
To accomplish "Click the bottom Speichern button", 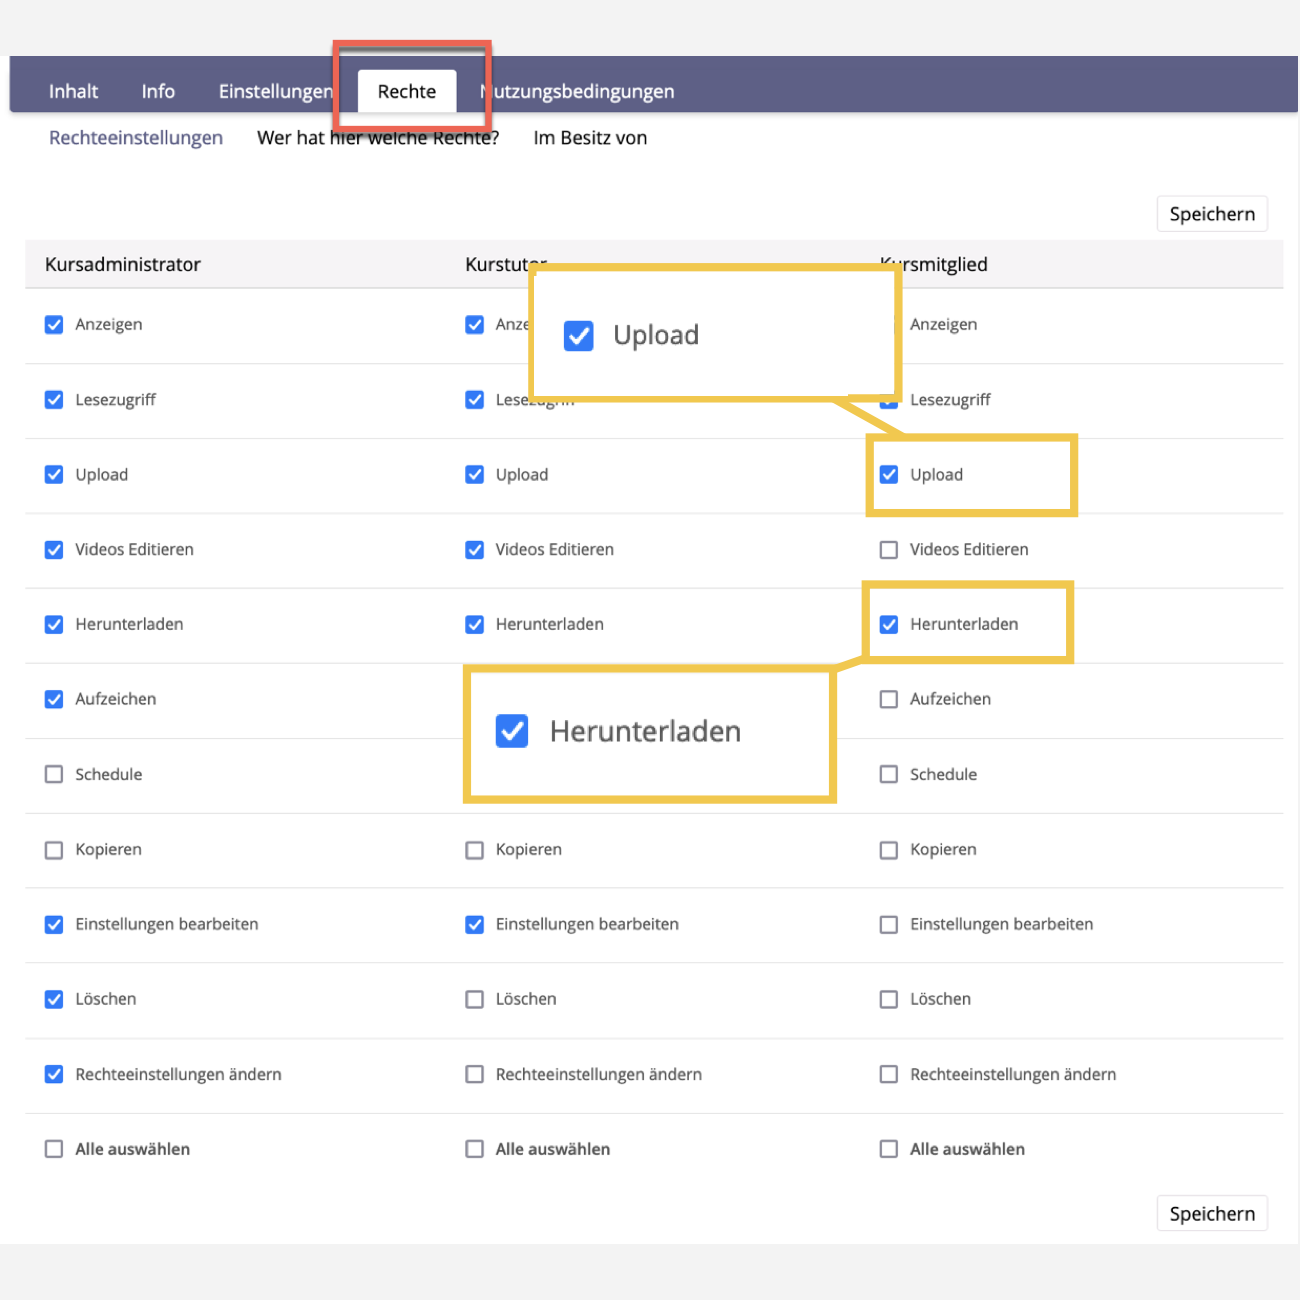I will (x=1211, y=1213).
